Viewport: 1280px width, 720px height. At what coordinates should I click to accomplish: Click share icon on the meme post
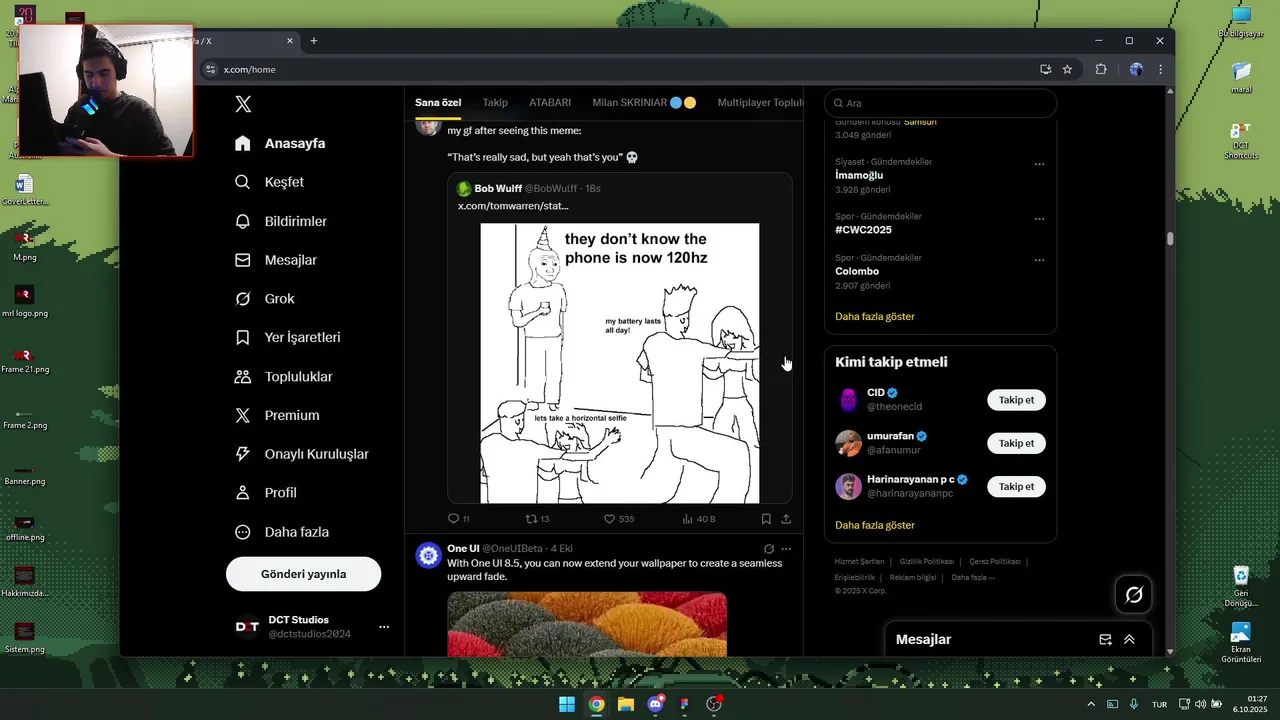tap(786, 519)
